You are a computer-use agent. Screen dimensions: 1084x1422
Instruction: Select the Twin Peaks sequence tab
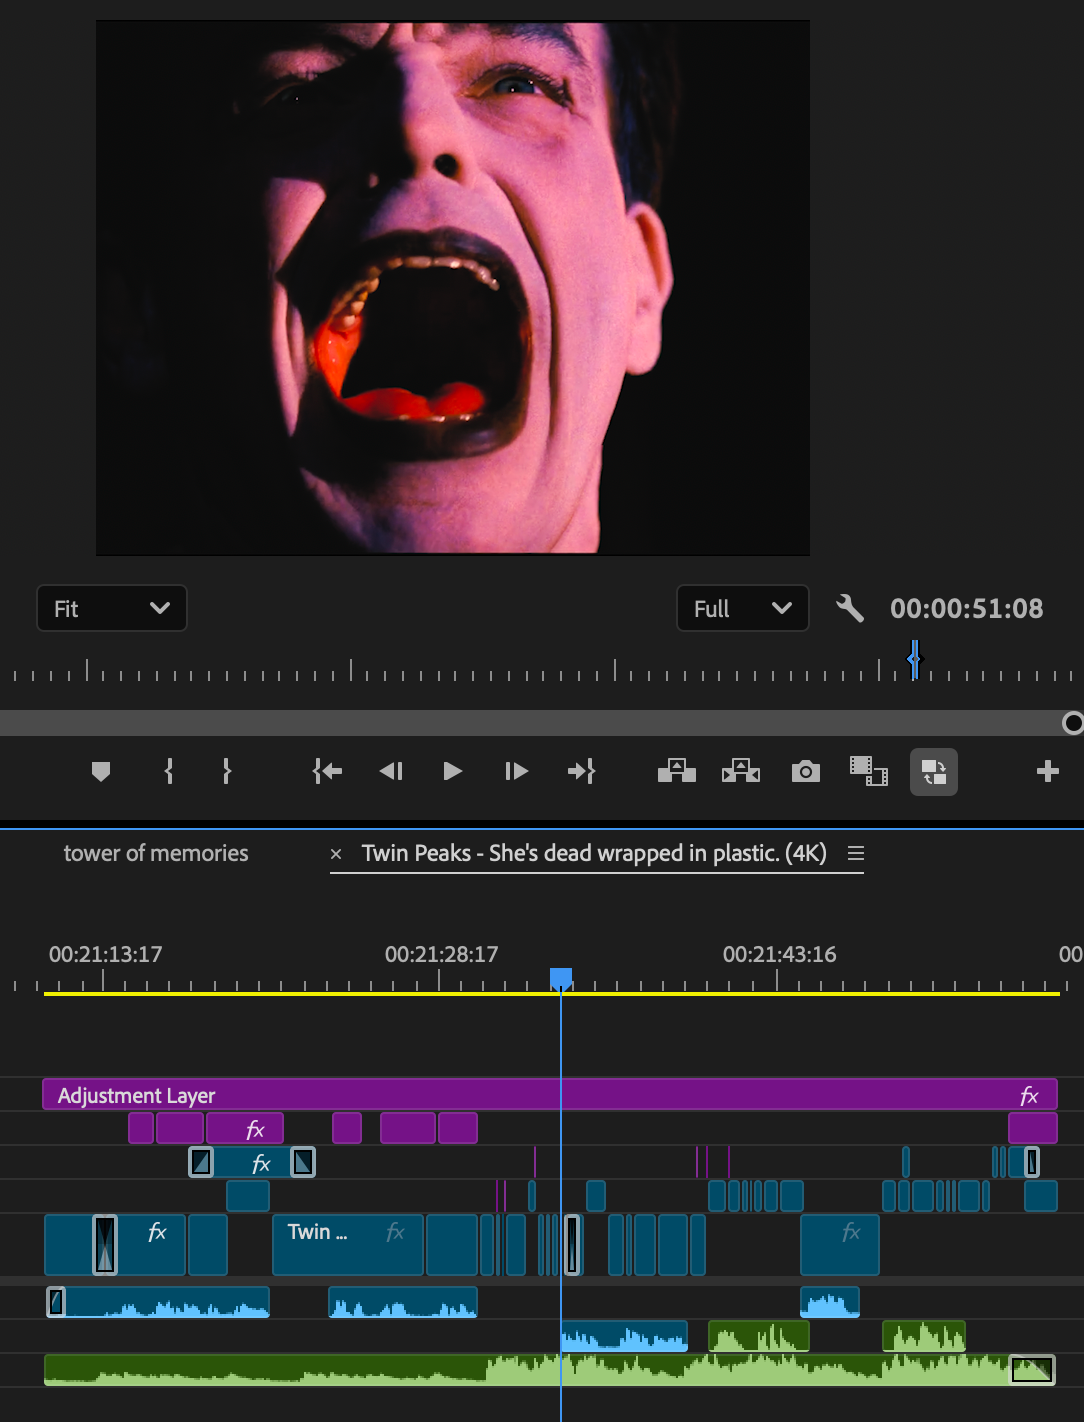tap(594, 853)
